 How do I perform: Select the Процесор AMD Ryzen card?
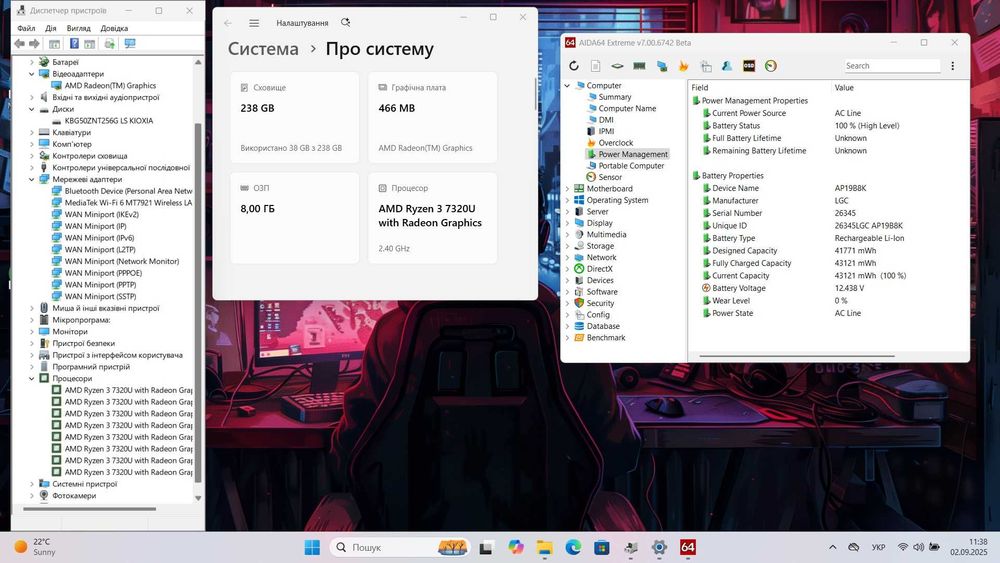[432, 217]
